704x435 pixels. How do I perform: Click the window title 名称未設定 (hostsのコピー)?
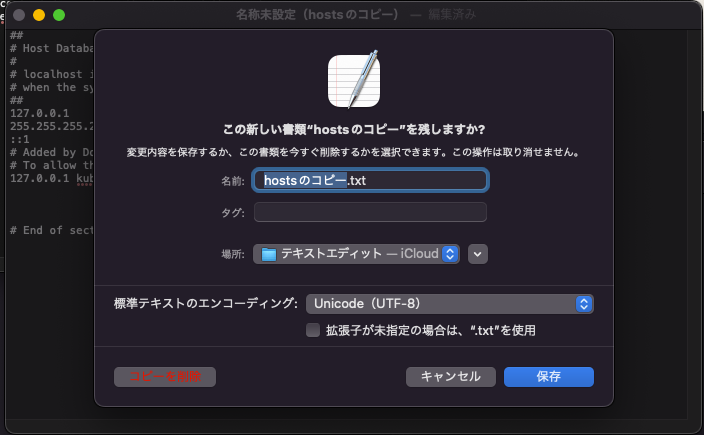(x=317, y=15)
